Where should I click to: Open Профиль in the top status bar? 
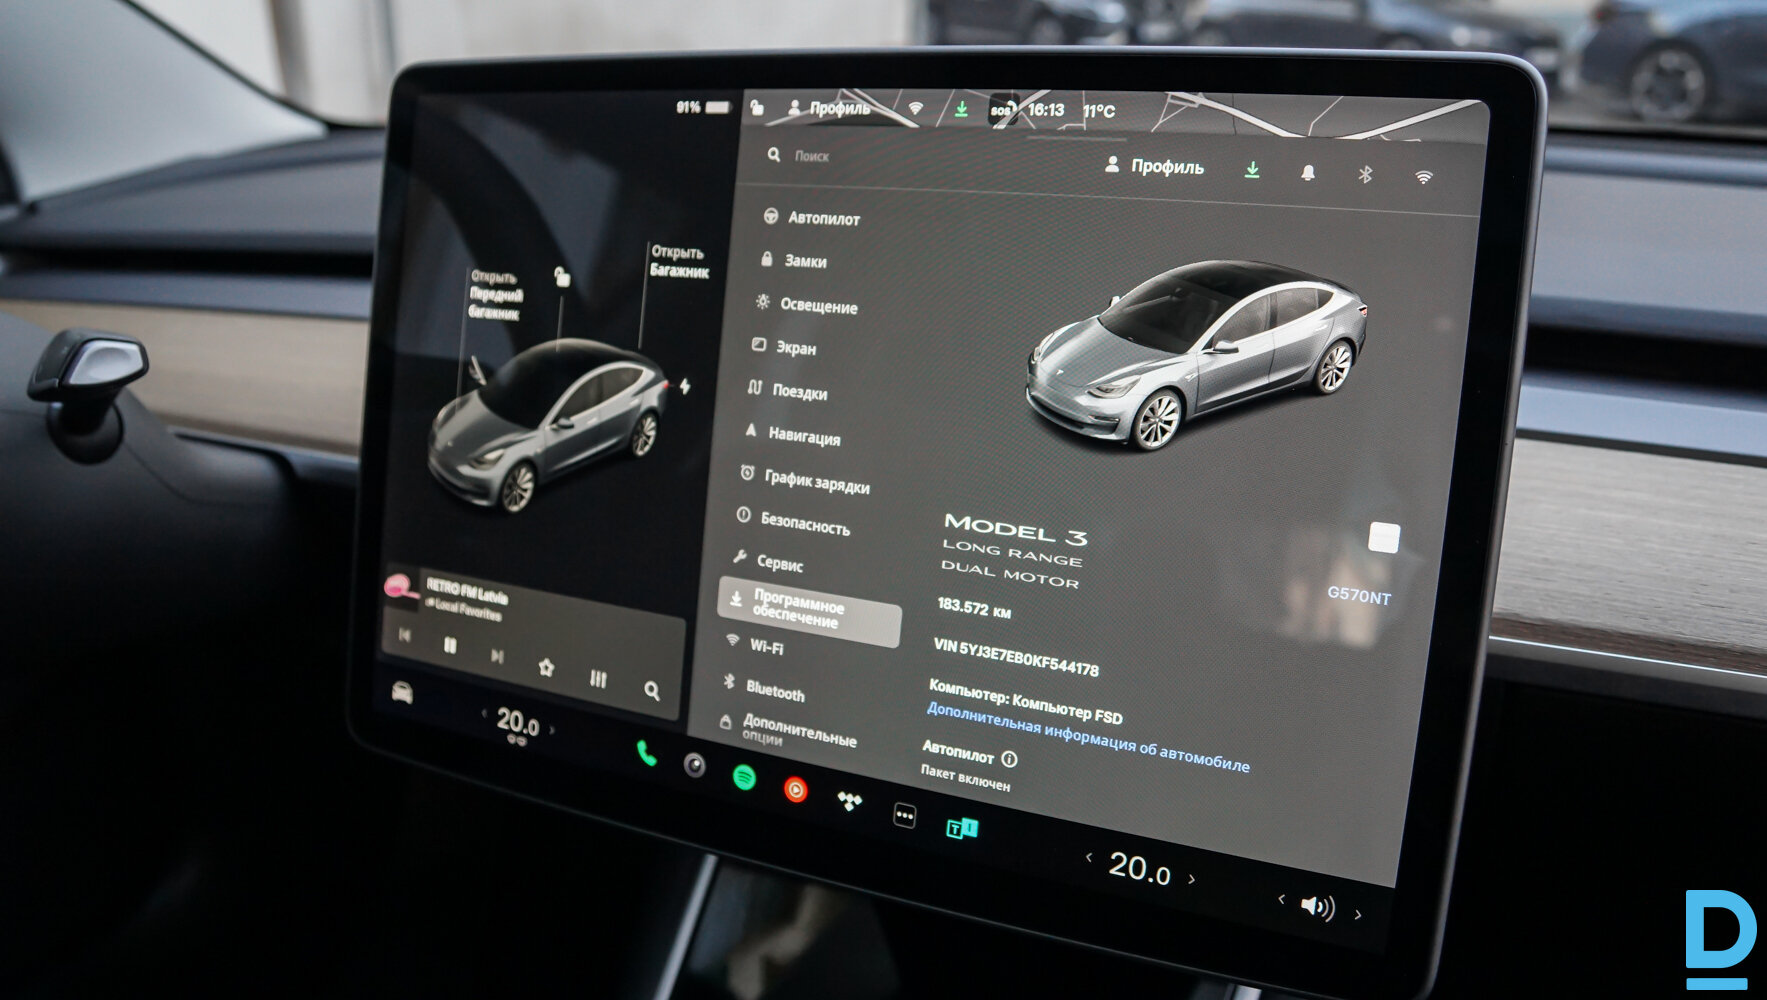point(829,108)
